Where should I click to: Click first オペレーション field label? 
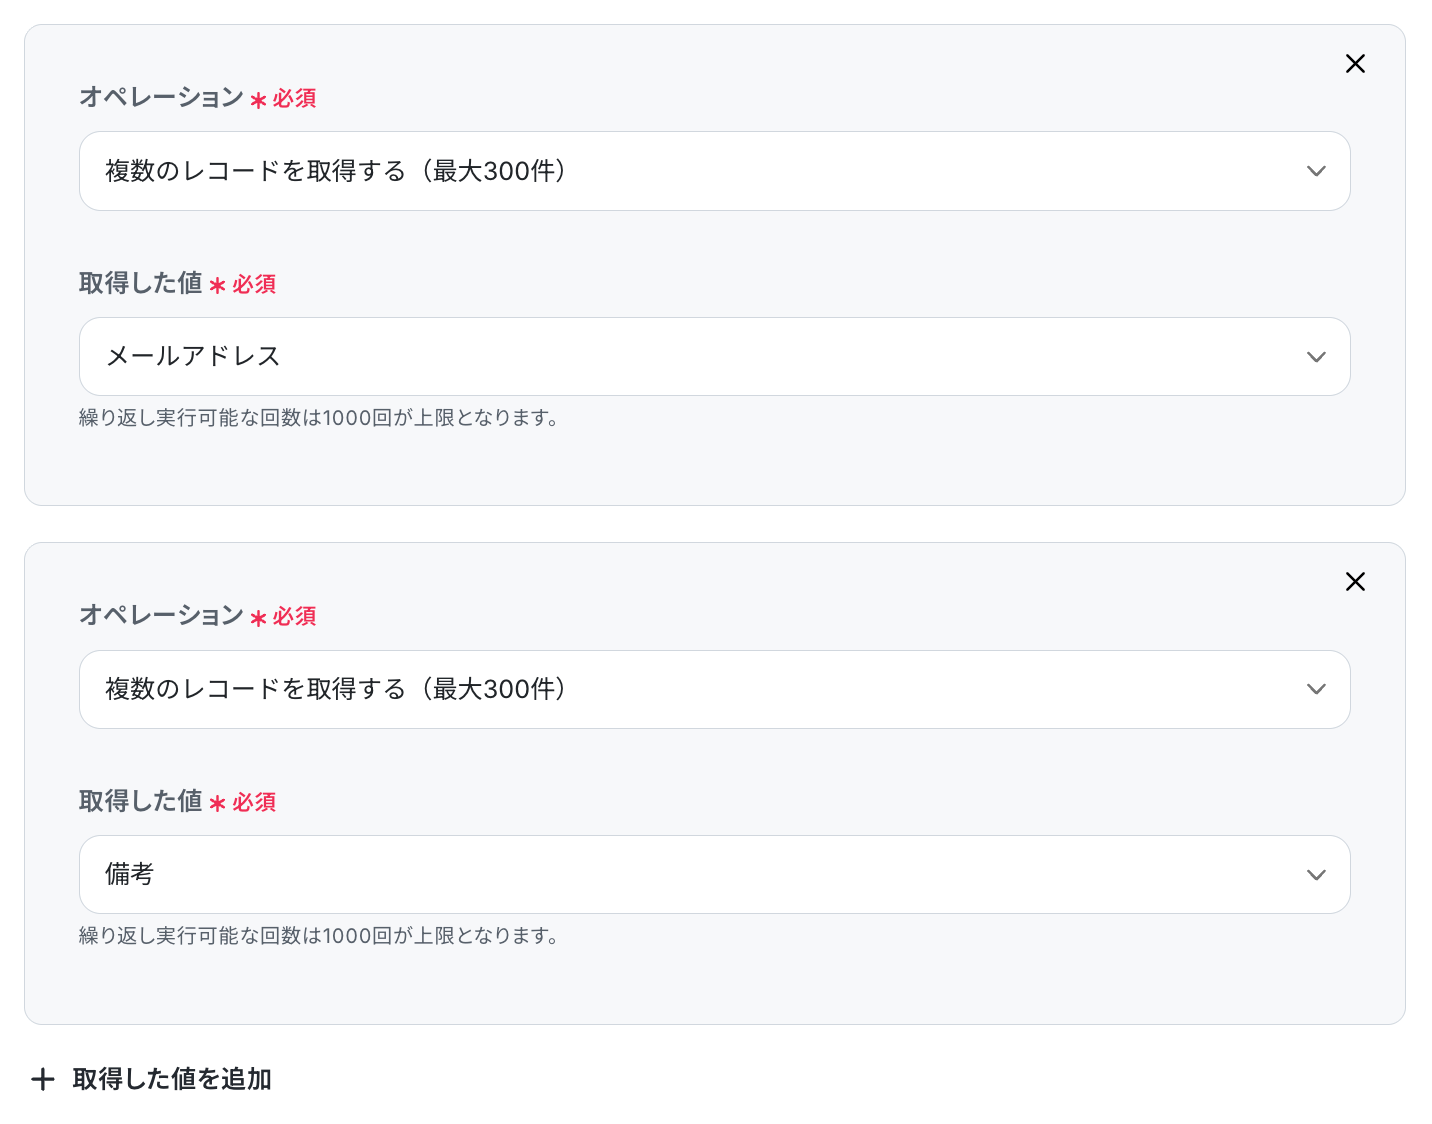click(x=161, y=97)
